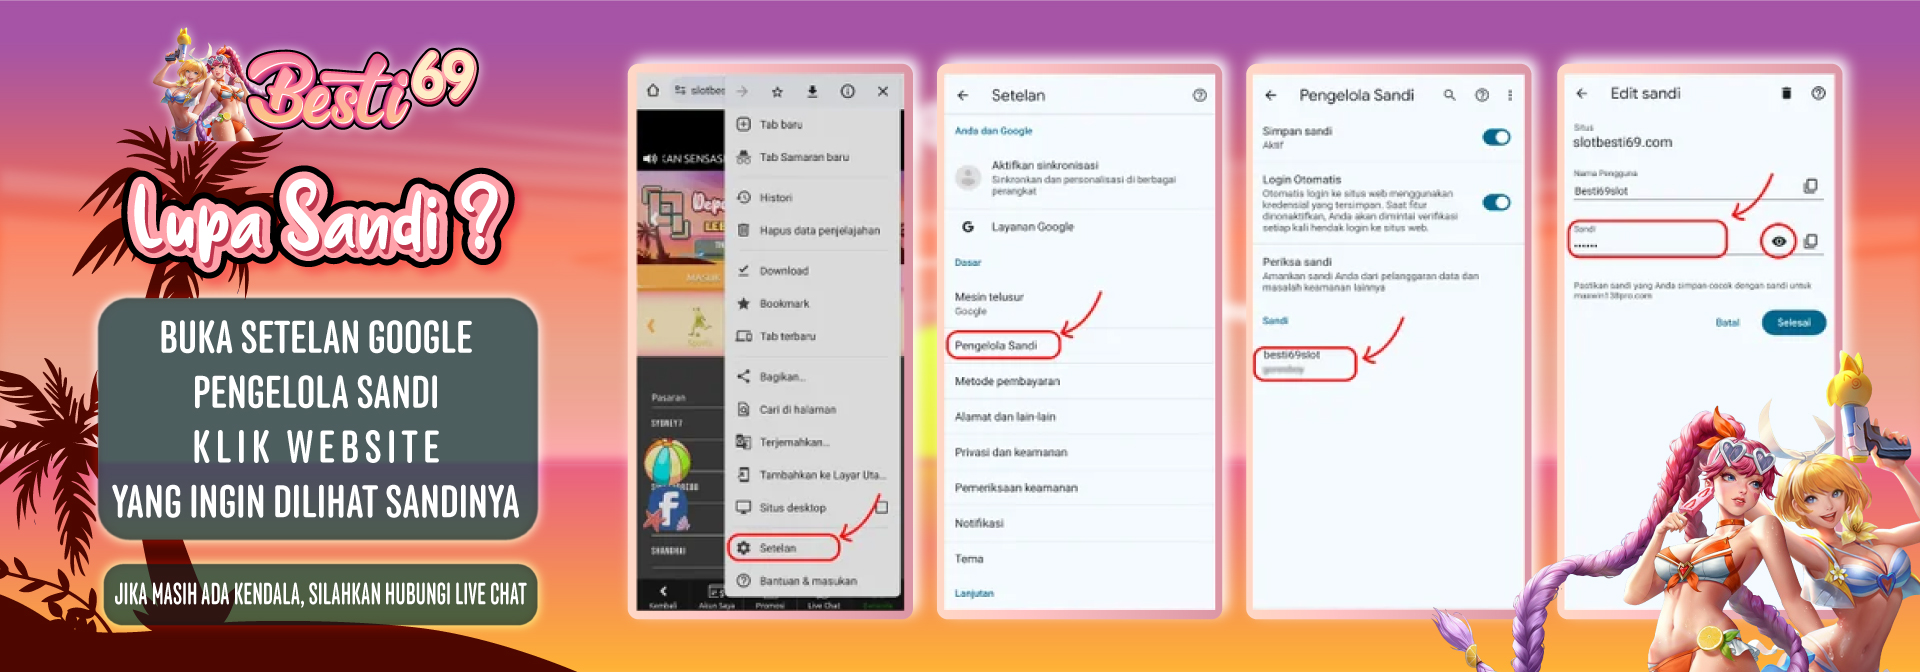This screenshot has height=672, width=1920.
Task: Tap the download arrow icon at the top of the menu
Action: pyautogui.click(x=812, y=91)
